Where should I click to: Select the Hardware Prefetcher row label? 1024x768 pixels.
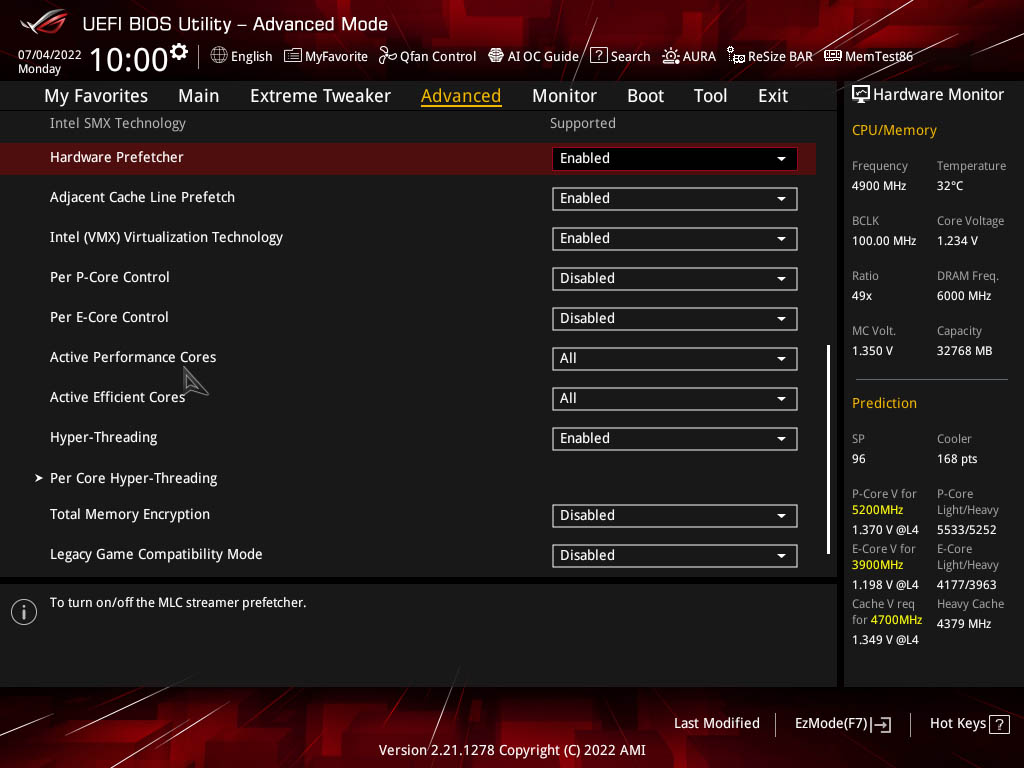click(x=116, y=157)
